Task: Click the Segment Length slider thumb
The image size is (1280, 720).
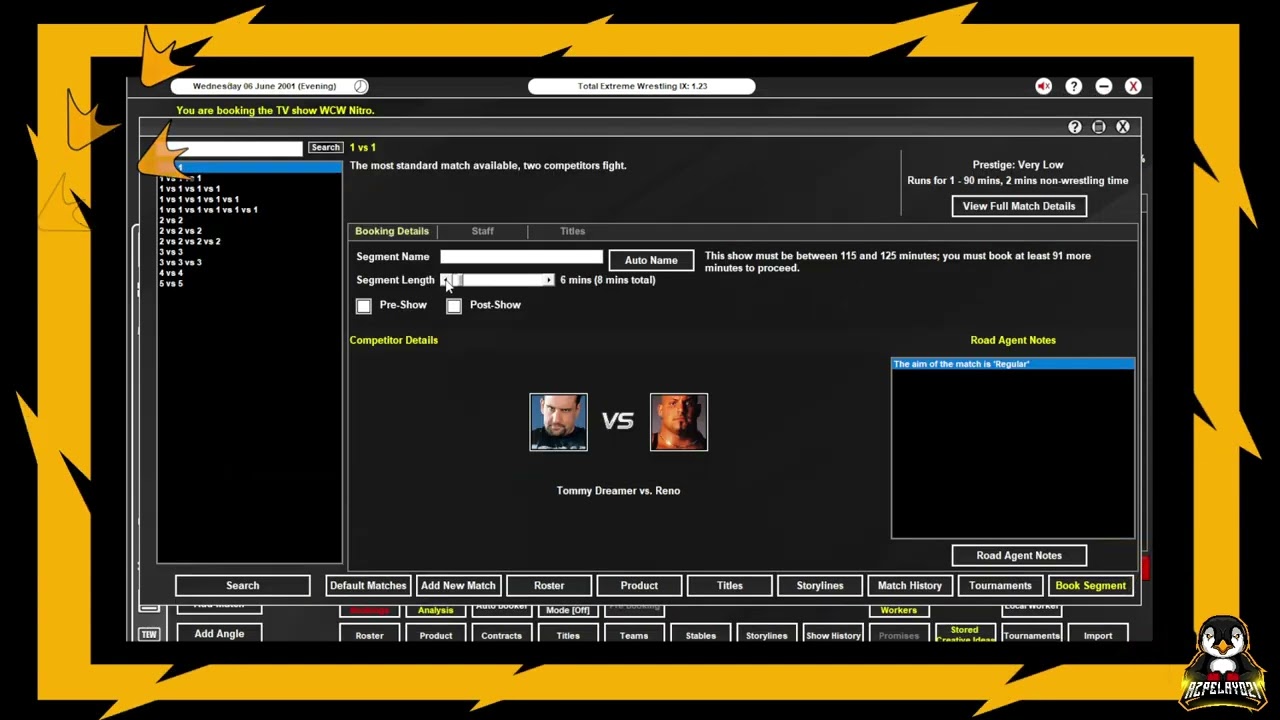Action: (x=457, y=280)
